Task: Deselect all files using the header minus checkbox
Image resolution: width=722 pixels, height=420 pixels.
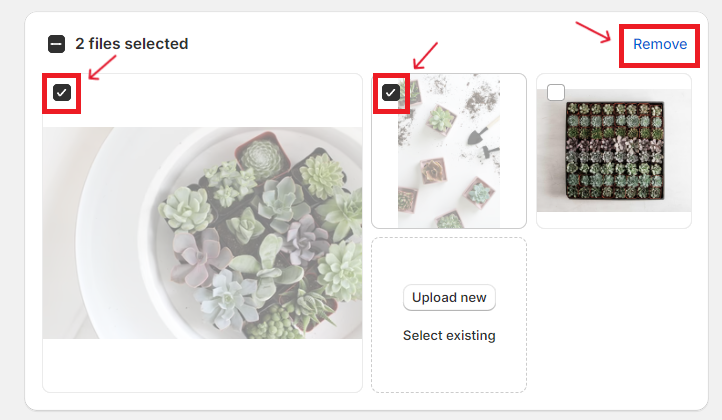Action: click(57, 44)
